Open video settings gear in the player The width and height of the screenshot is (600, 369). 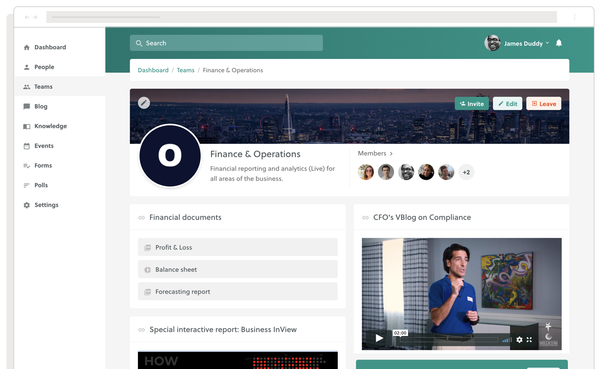519,340
